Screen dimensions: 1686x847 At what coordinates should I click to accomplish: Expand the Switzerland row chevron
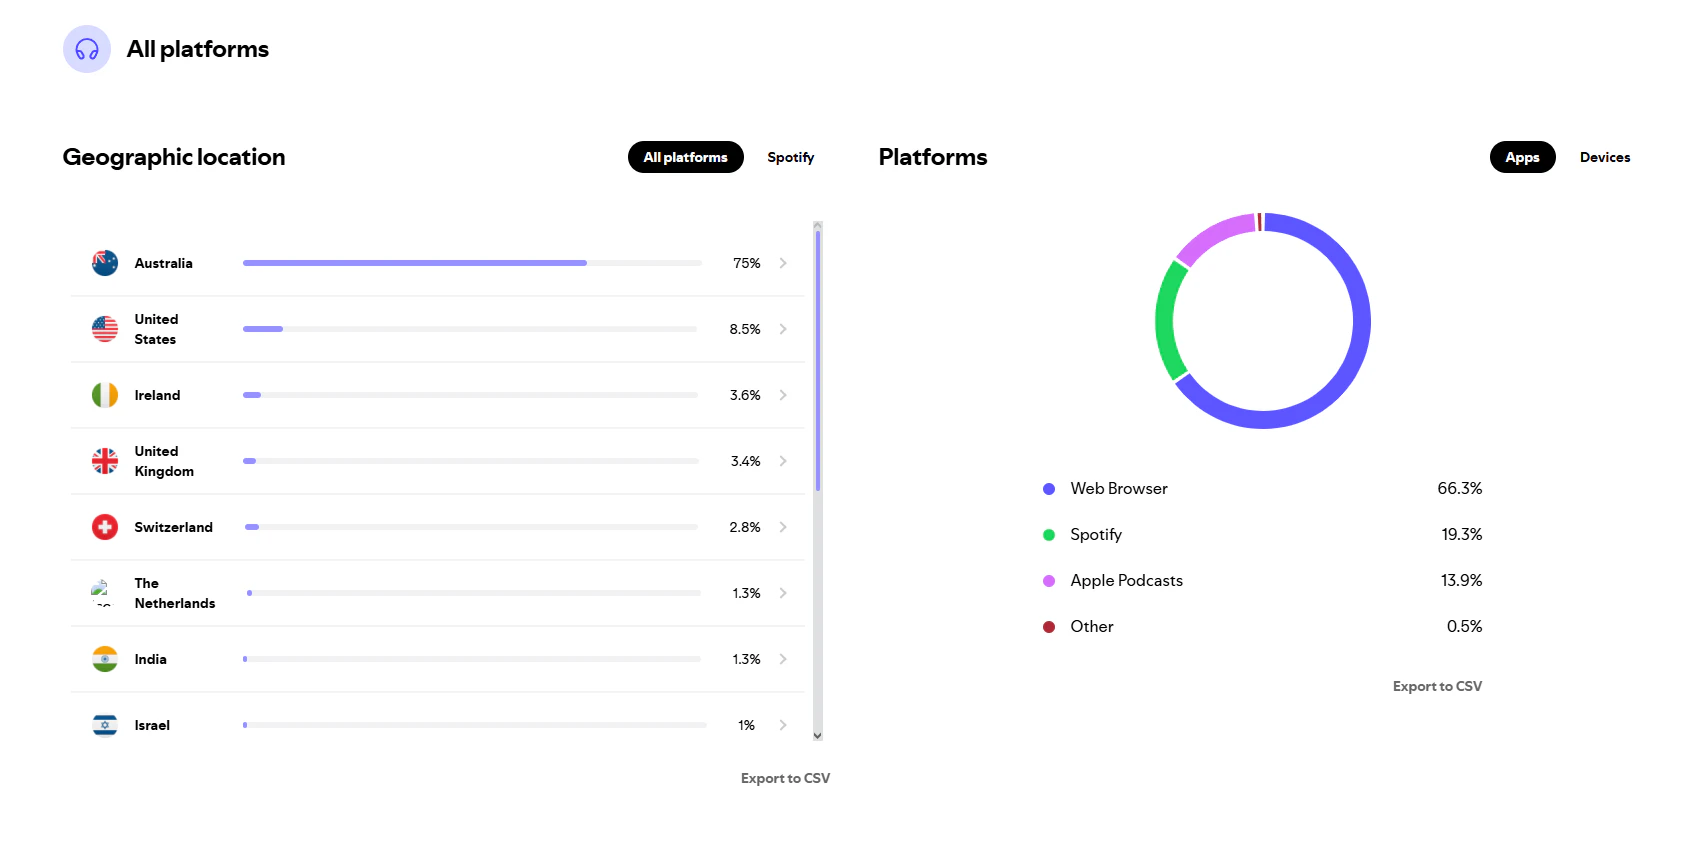pyautogui.click(x=783, y=527)
